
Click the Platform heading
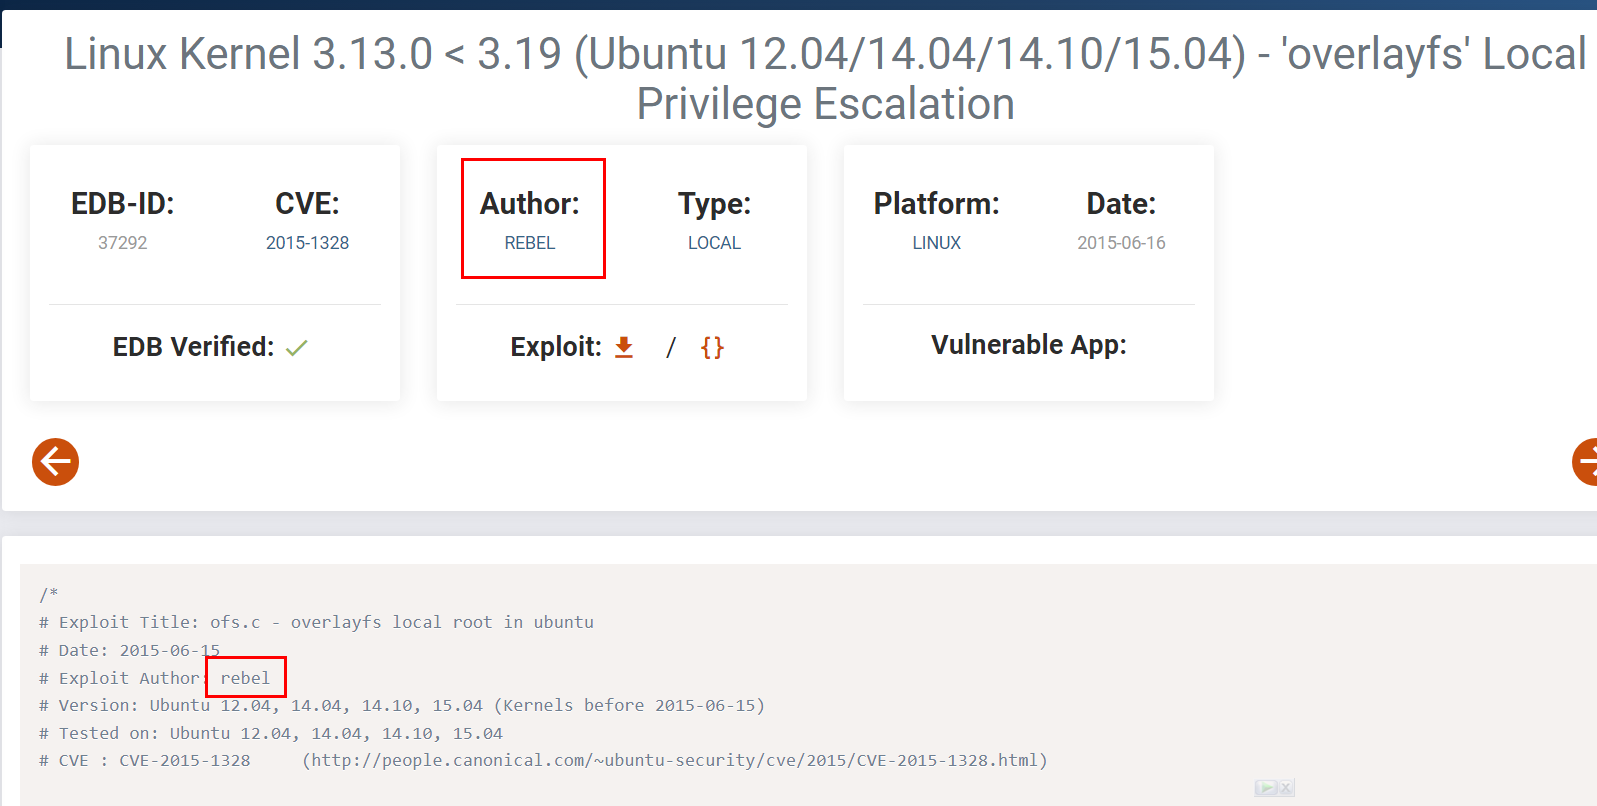pos(936,204)
